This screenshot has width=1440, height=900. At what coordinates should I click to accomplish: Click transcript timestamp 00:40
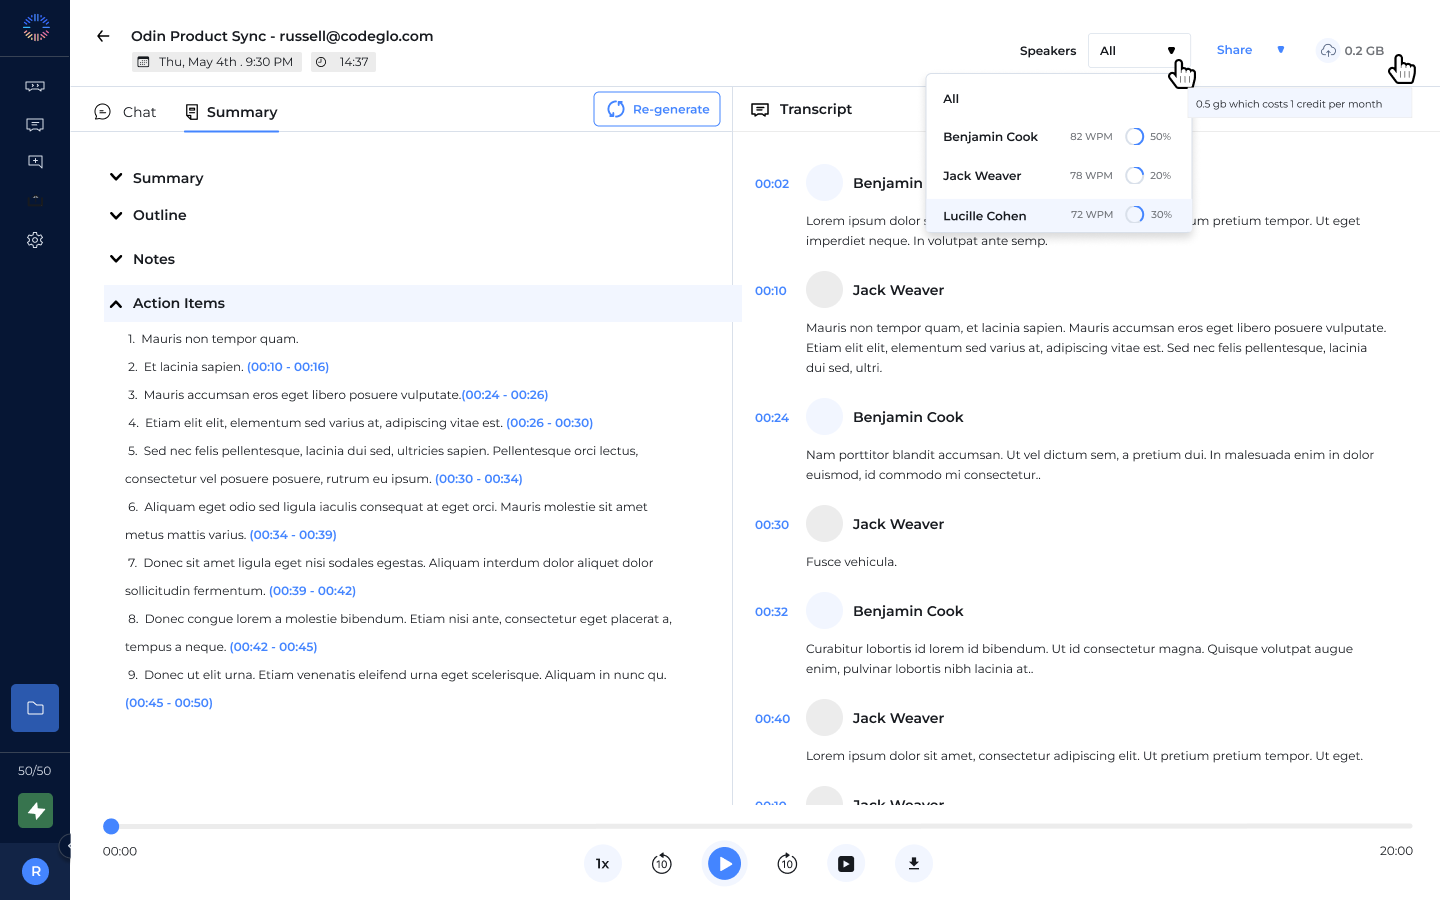pos(772,719)
